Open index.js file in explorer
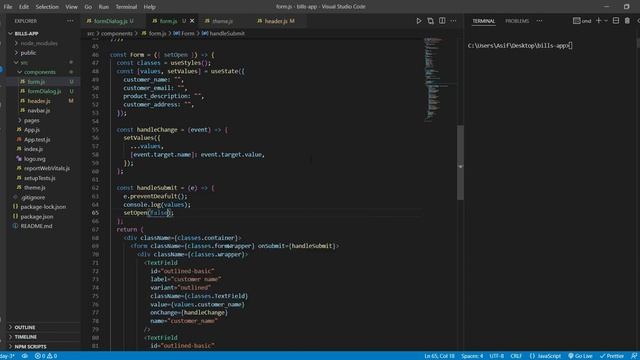The height and width of the screenshot is (360, 640). (33, 149)
